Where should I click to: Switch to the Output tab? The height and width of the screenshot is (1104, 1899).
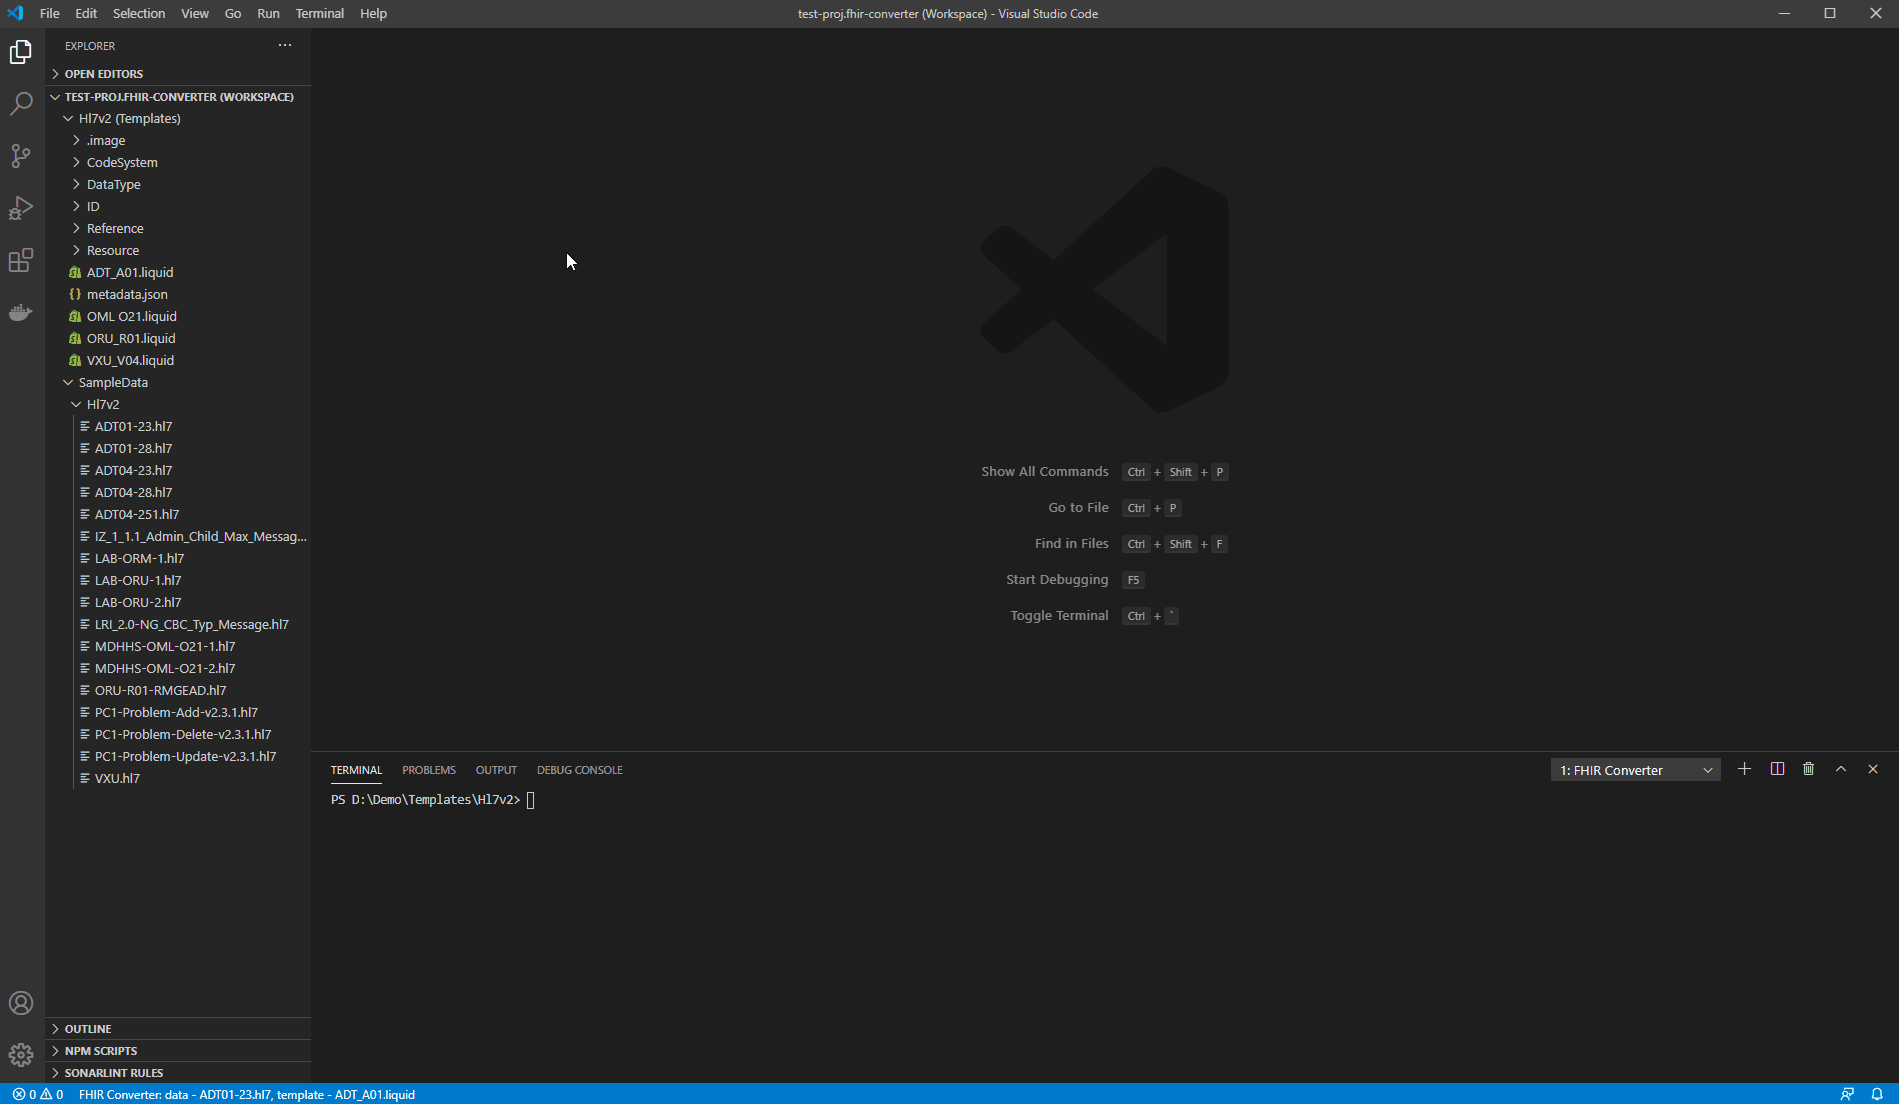pos(496,770)
